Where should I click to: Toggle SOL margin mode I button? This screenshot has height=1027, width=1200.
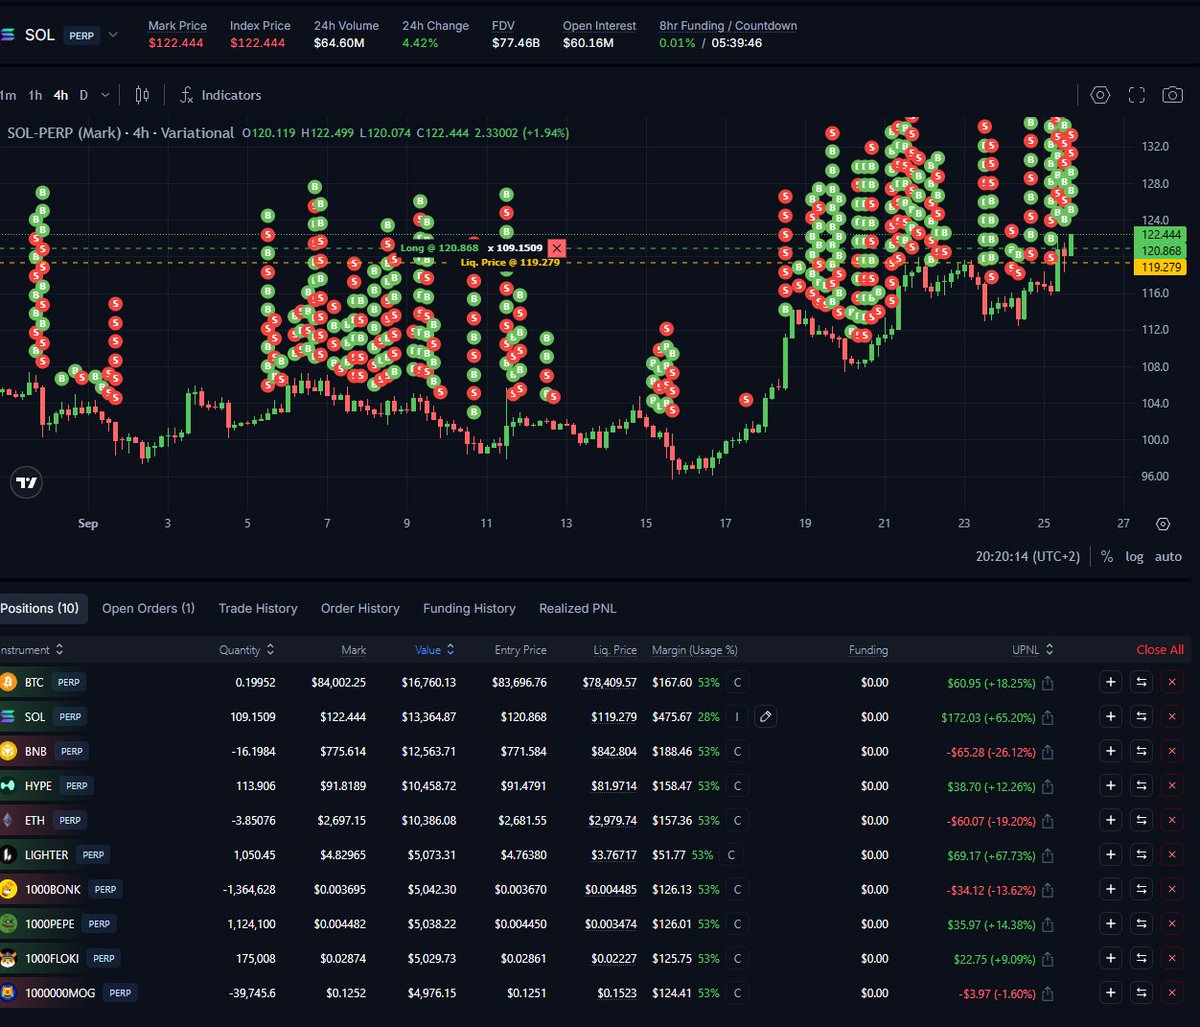(x=736, y=717)
